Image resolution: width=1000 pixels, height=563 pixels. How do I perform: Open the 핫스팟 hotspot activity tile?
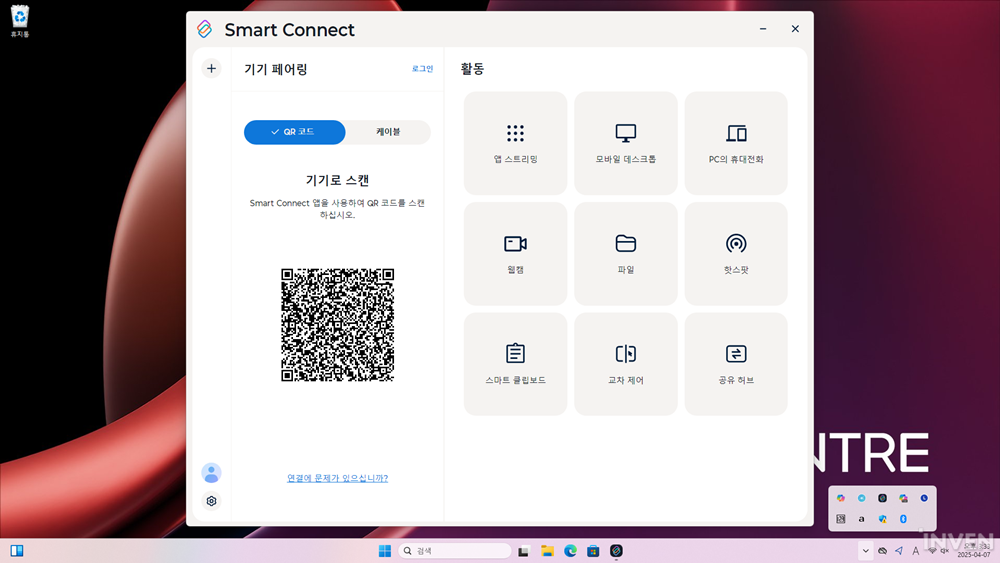click(736, 253)
